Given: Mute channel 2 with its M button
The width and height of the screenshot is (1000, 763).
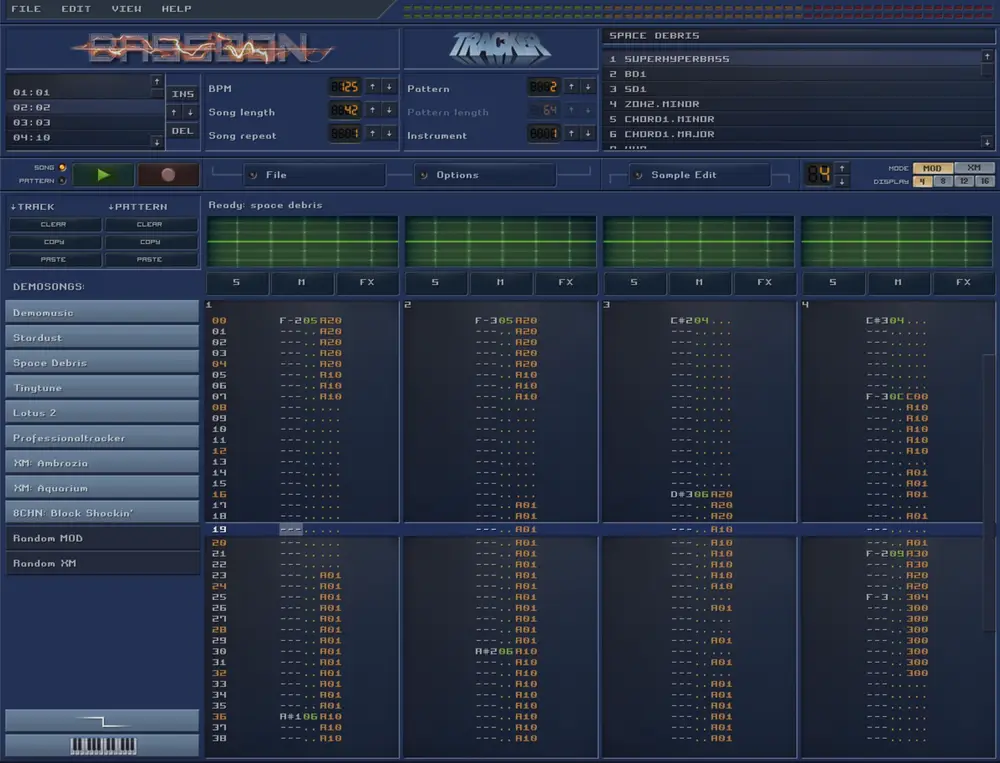Looking at the screenshot, I should (x=501, y=283).
